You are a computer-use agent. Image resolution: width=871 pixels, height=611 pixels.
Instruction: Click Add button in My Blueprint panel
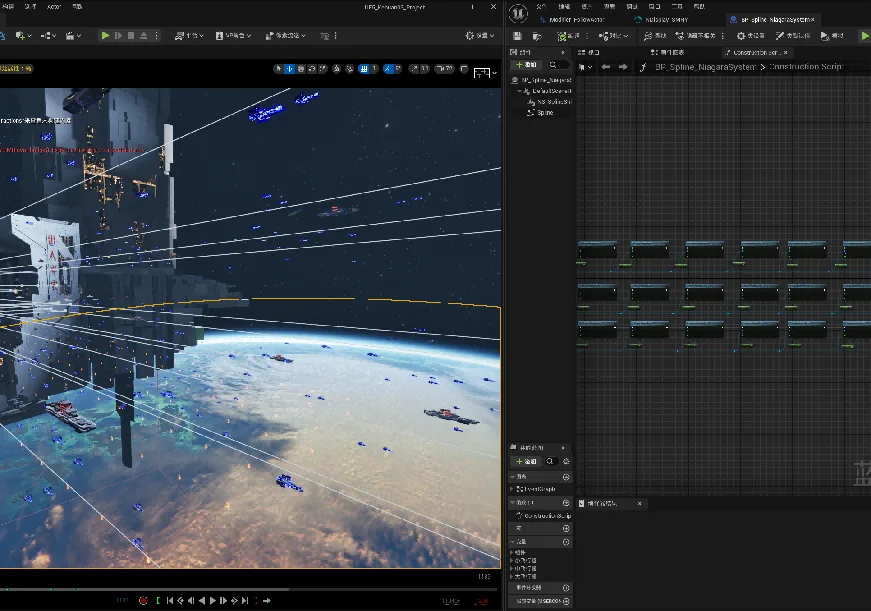[x=525, y=462]
